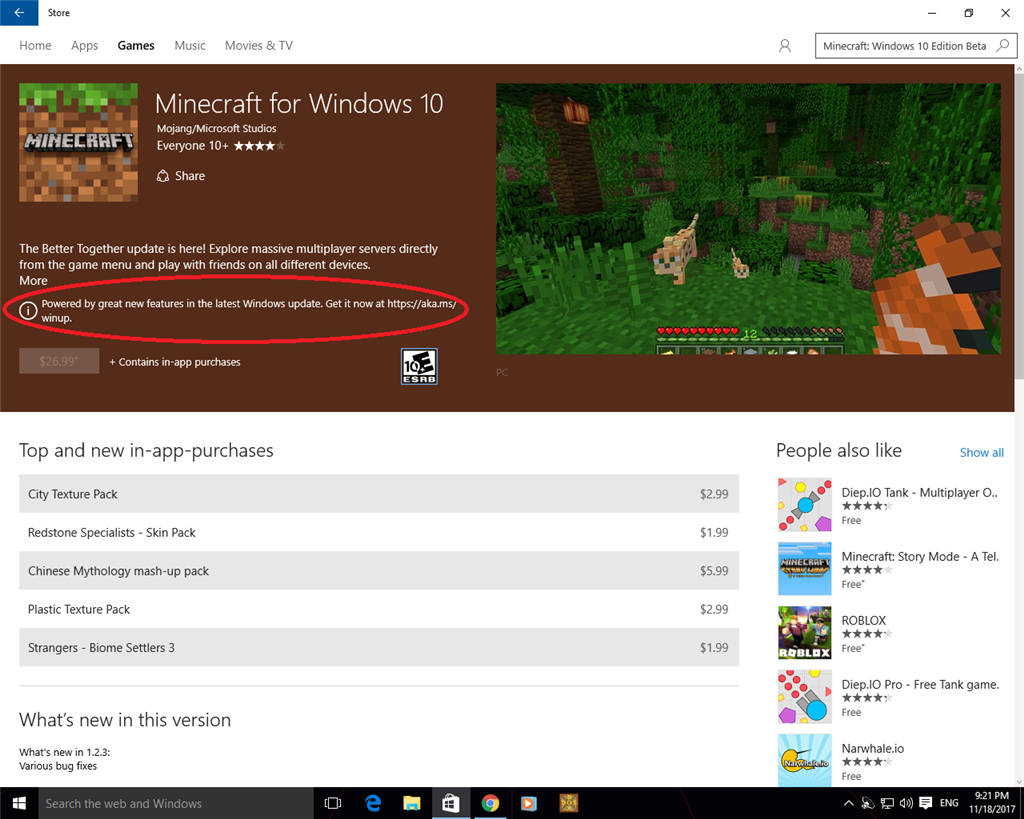
Task: Click the Share label
Action: [190, 176]
